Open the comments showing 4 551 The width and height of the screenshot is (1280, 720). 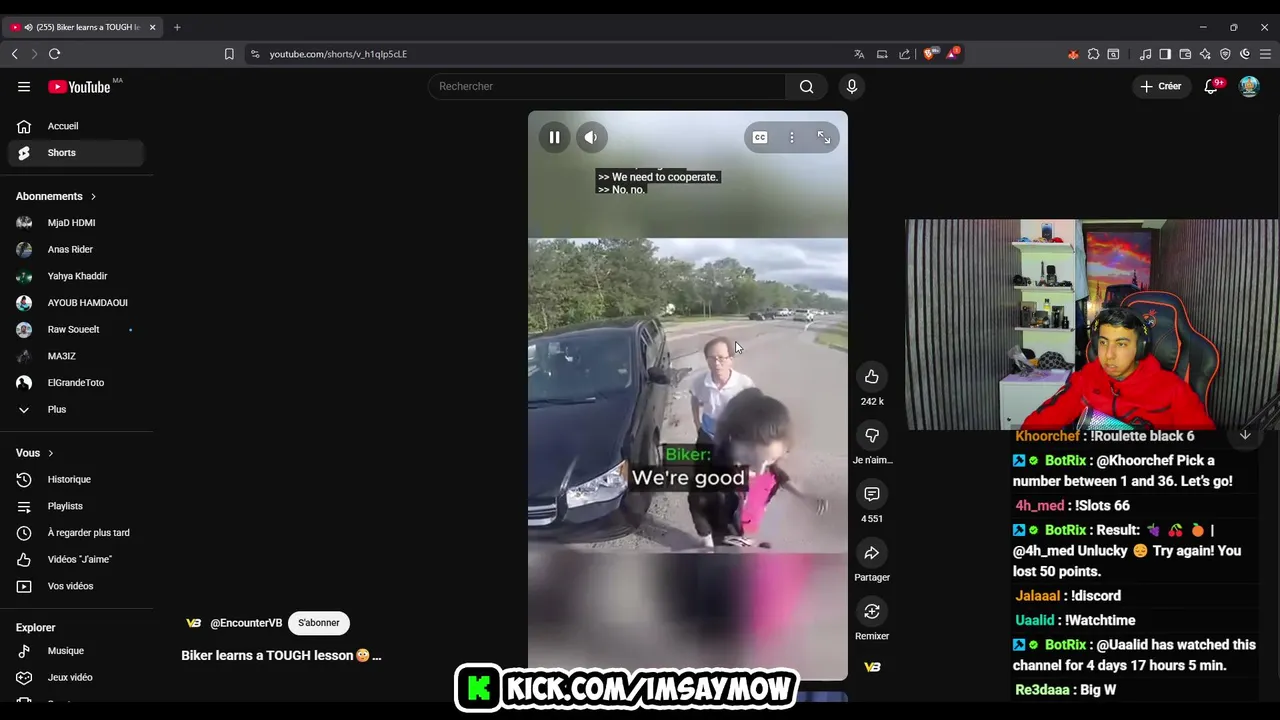click(872, 494)
